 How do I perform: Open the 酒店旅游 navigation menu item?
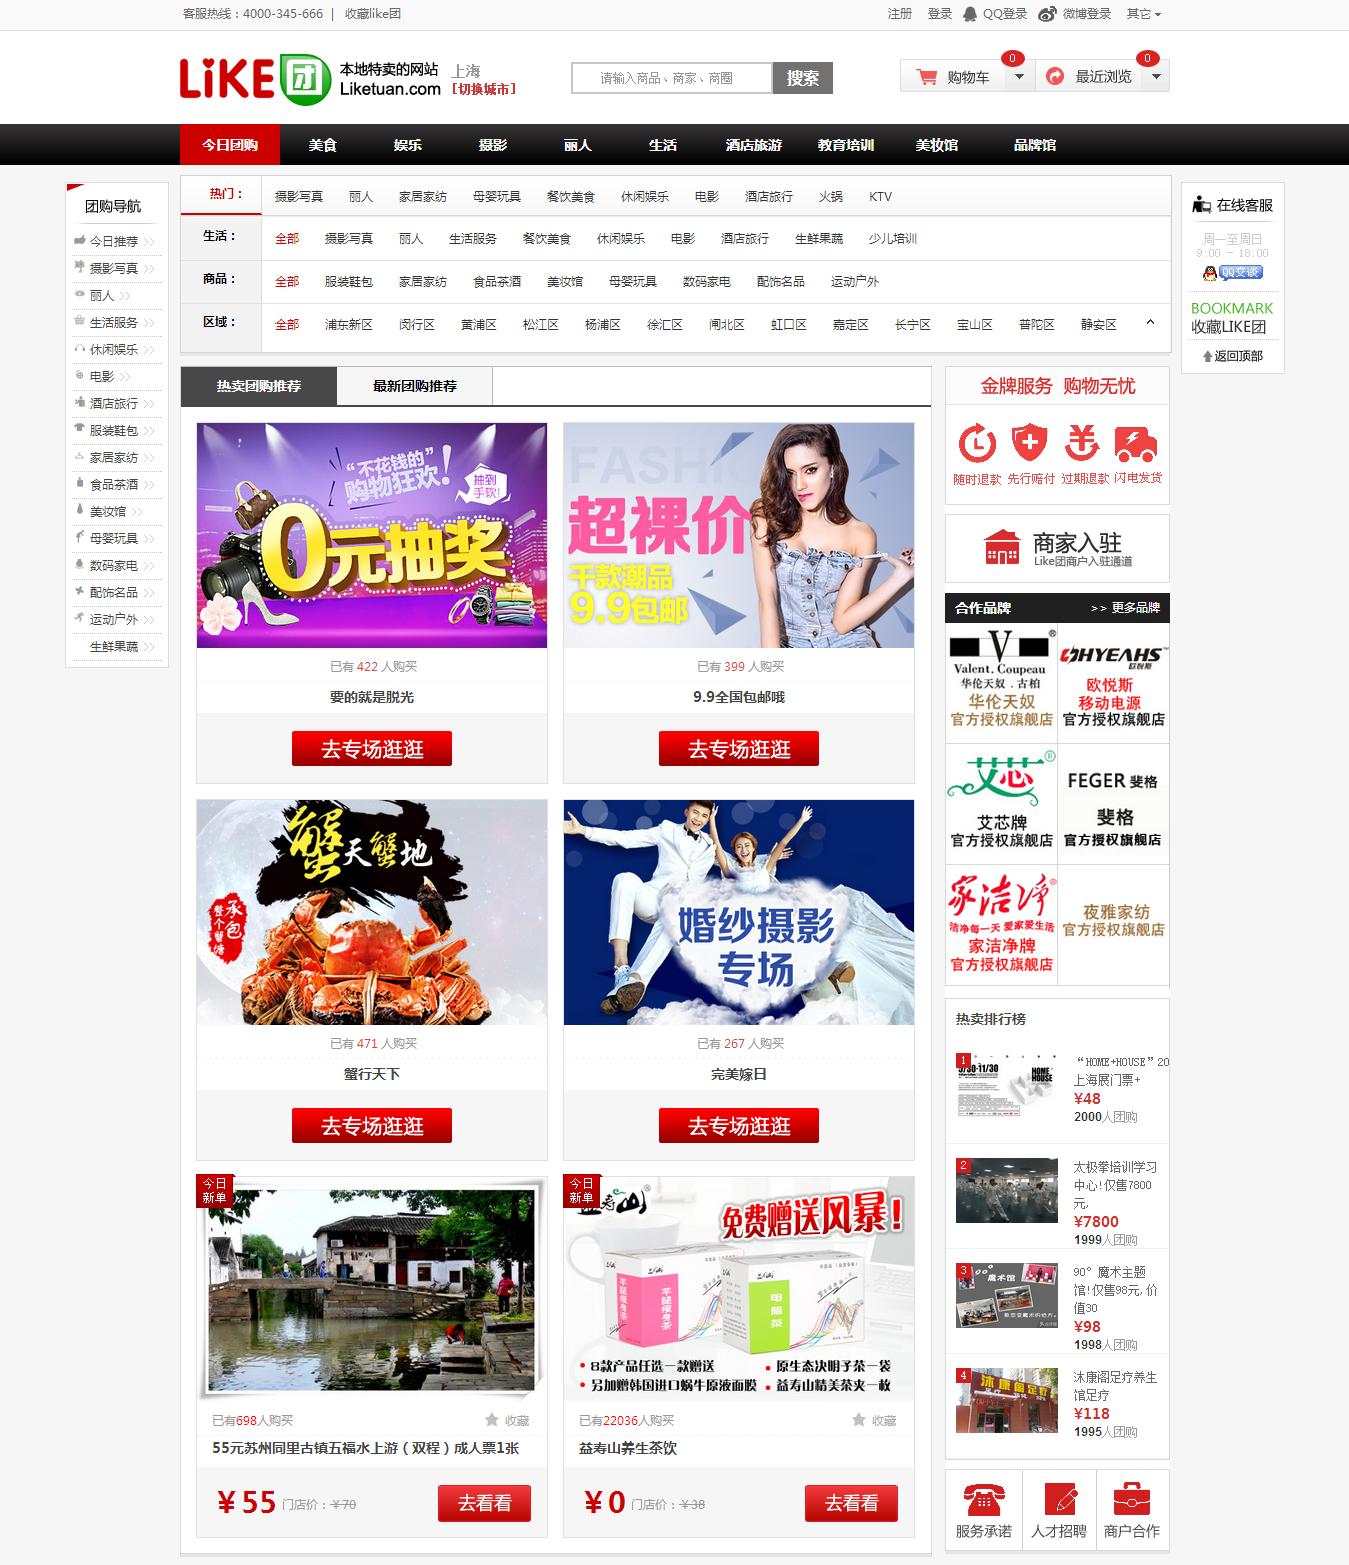click(753, 145)
